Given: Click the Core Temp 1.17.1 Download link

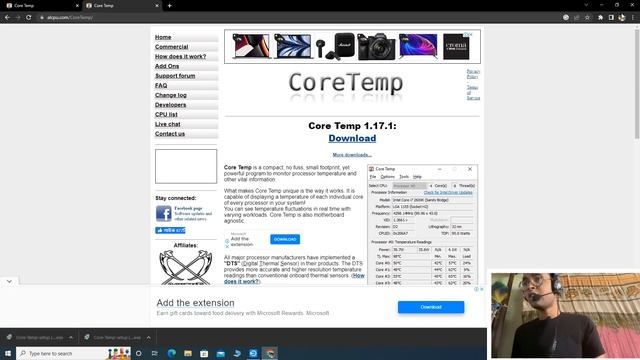Looking at the screenshot, I should coord(352,138).
